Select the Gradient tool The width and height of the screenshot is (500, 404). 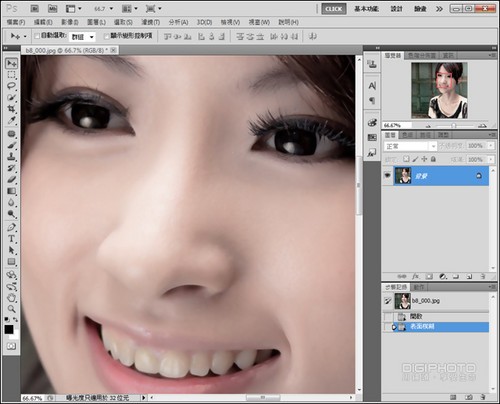[11, 191]
